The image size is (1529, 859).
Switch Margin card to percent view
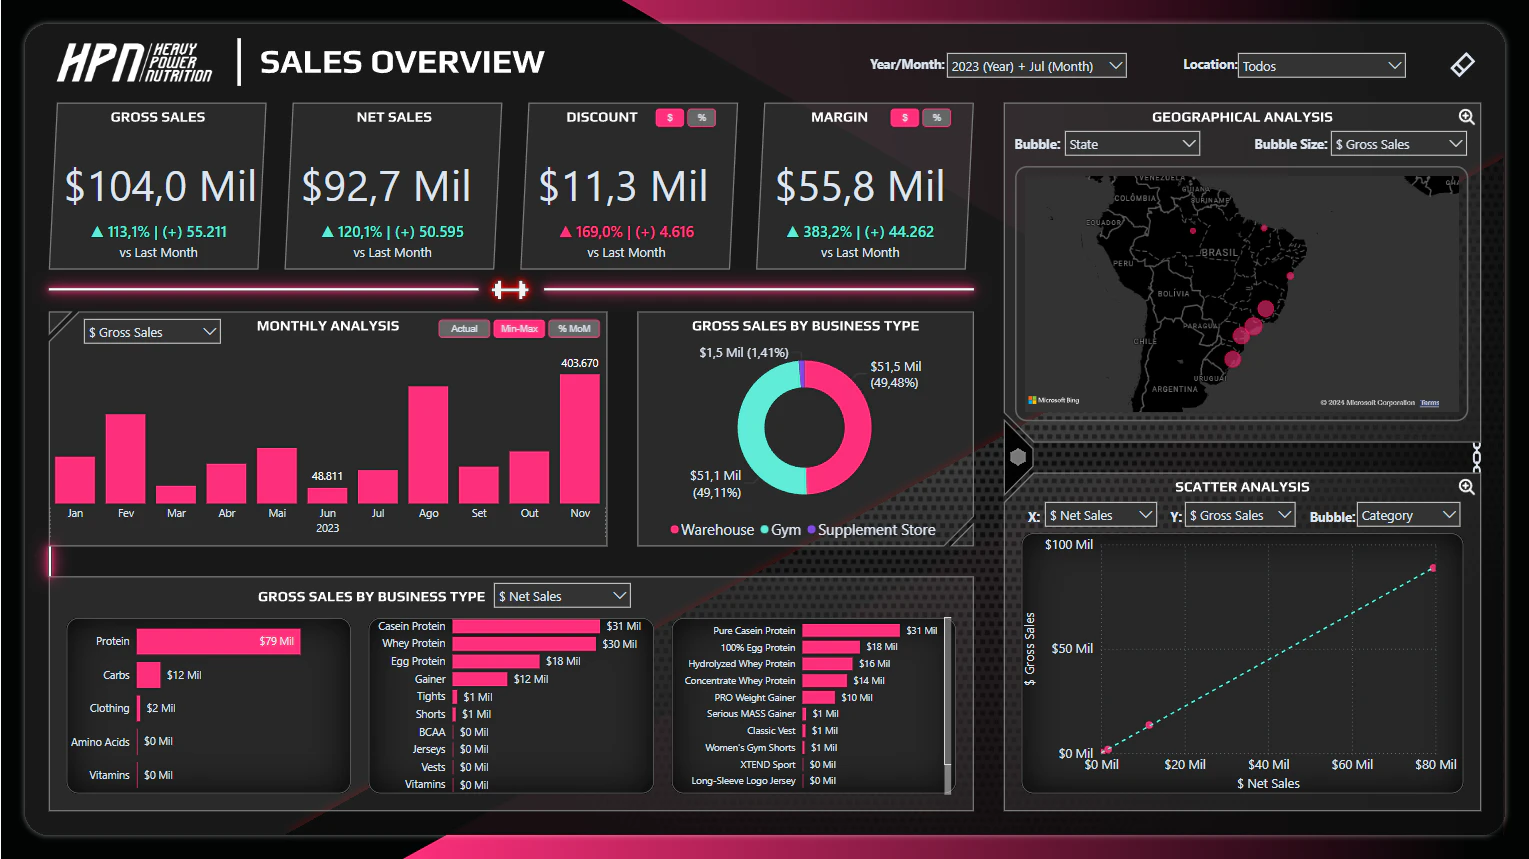(937, 118)
